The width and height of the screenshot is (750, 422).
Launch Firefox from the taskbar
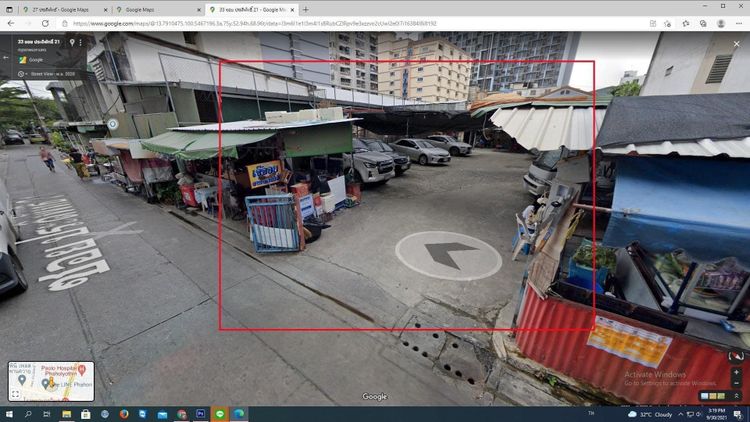tap(124, 414)
